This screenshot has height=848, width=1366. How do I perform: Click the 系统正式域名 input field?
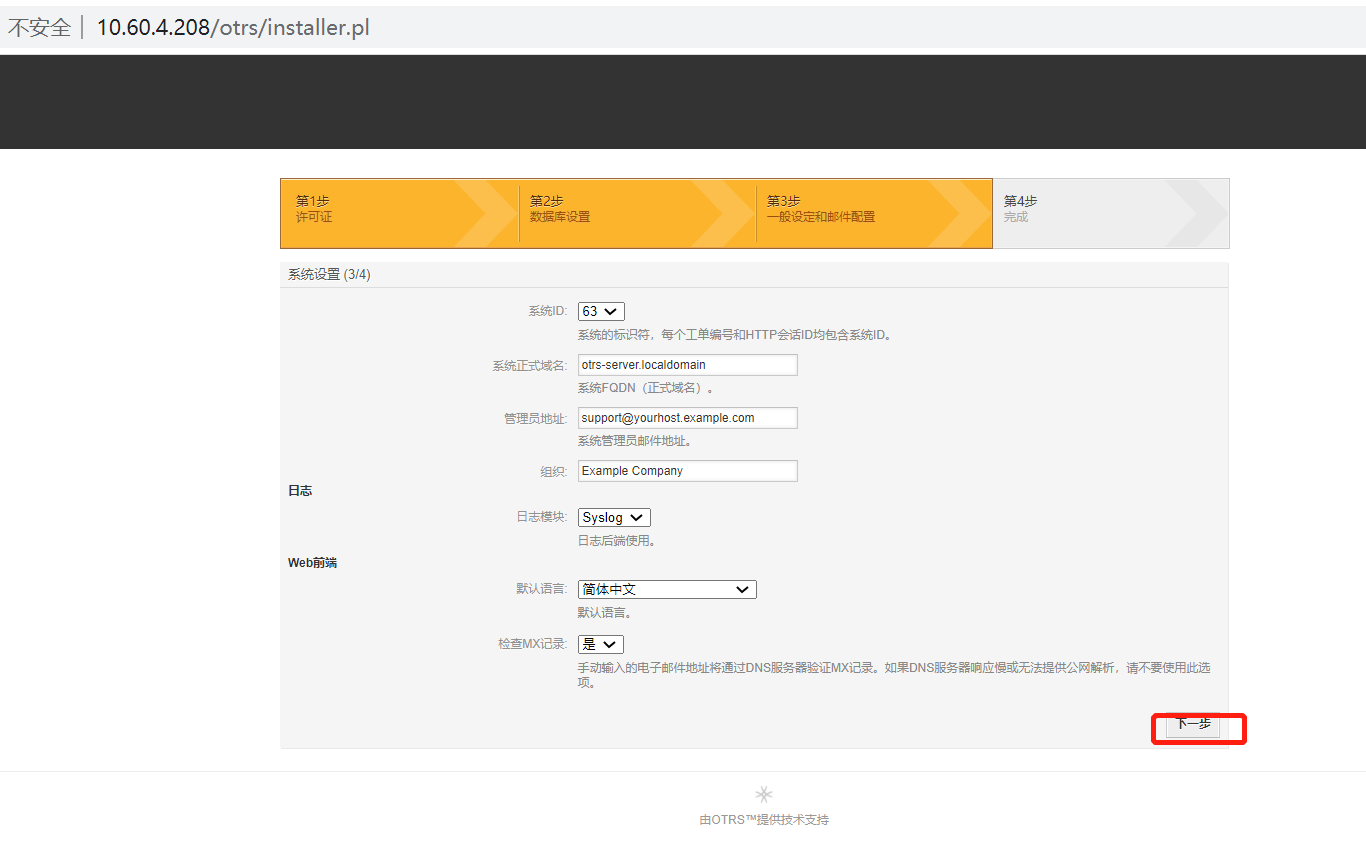687,364
